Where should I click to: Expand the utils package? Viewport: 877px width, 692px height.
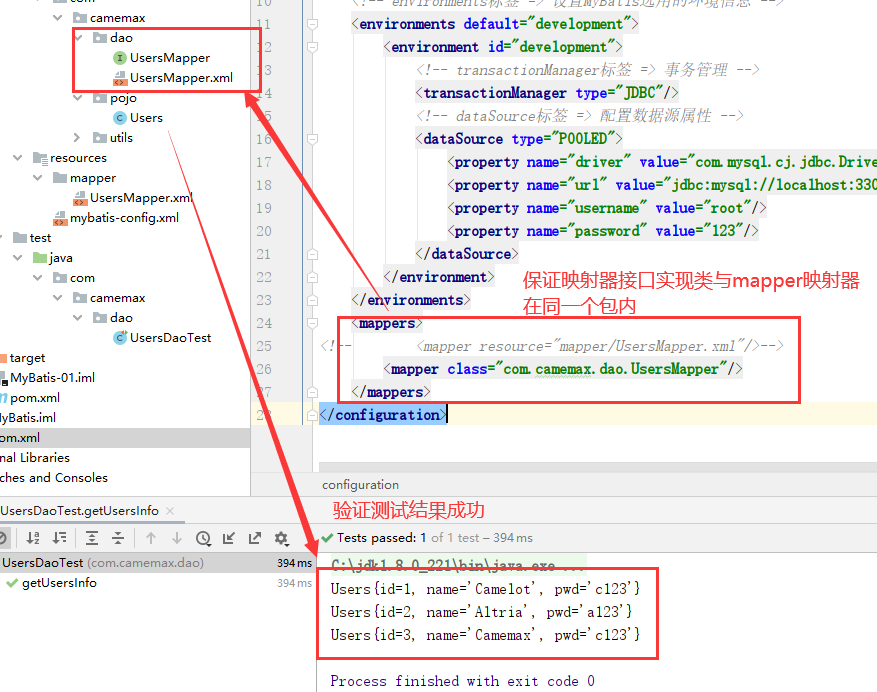[78, 138]
